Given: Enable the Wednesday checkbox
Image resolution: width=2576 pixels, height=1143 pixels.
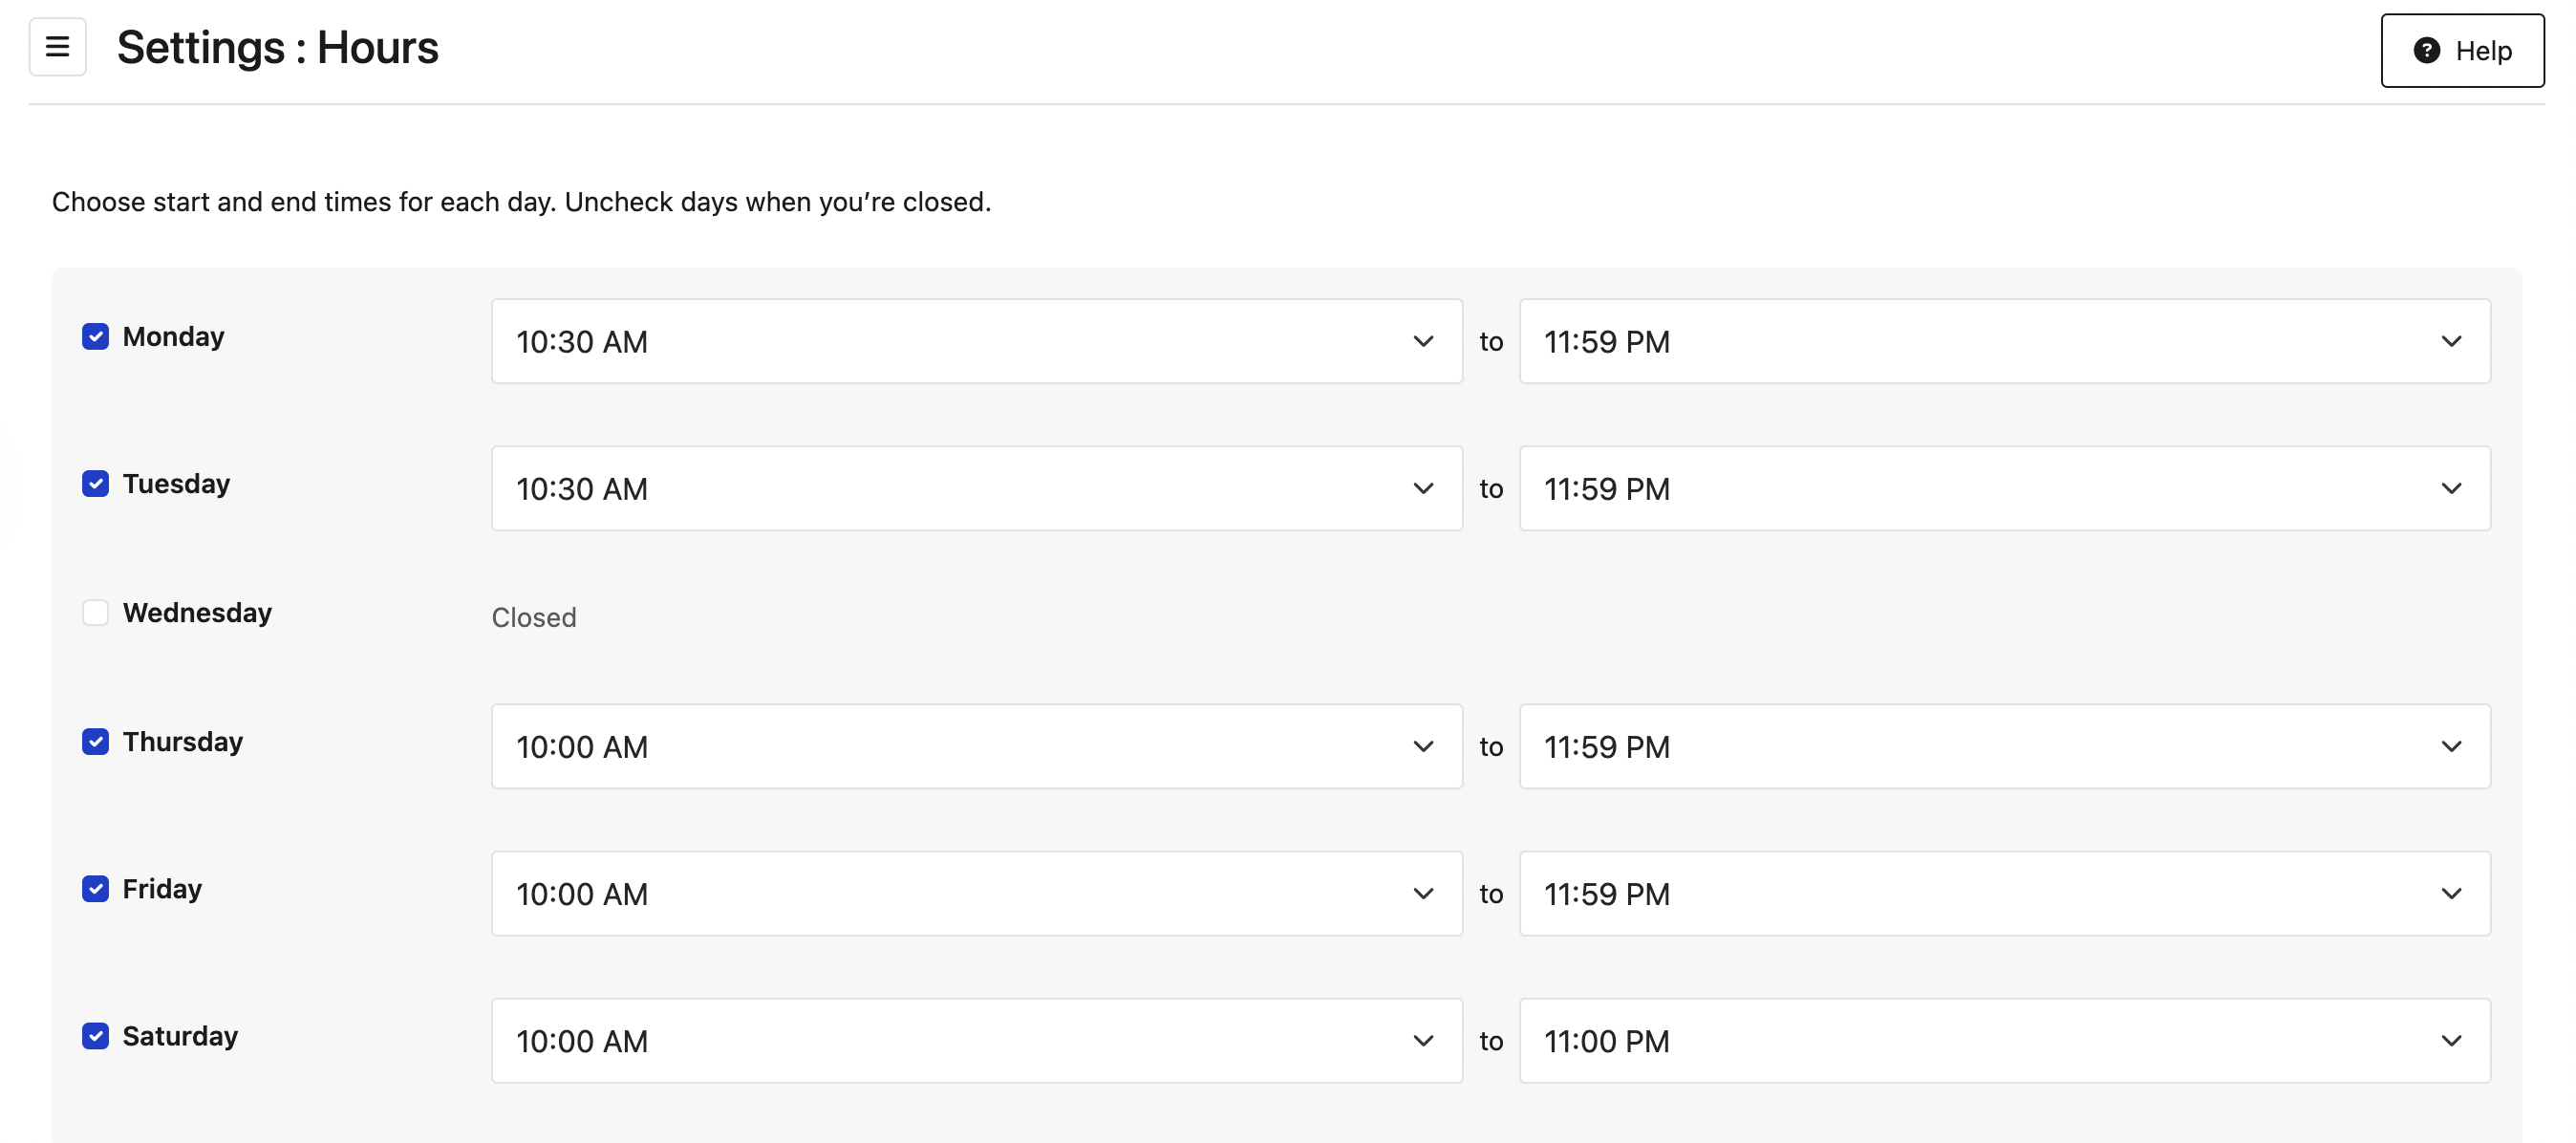Looking at the screenshot, I should 95,613.
